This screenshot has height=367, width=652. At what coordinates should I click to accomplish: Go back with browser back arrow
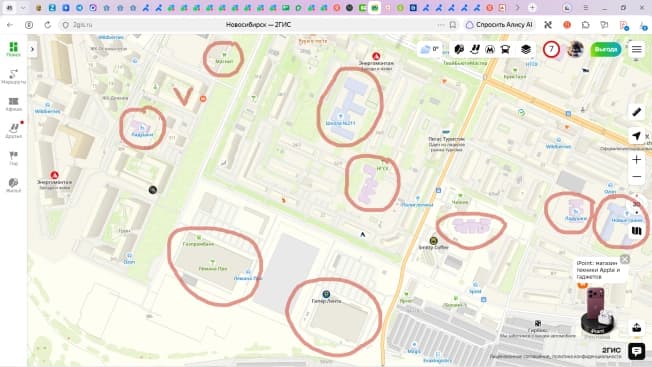pos(10,25)
